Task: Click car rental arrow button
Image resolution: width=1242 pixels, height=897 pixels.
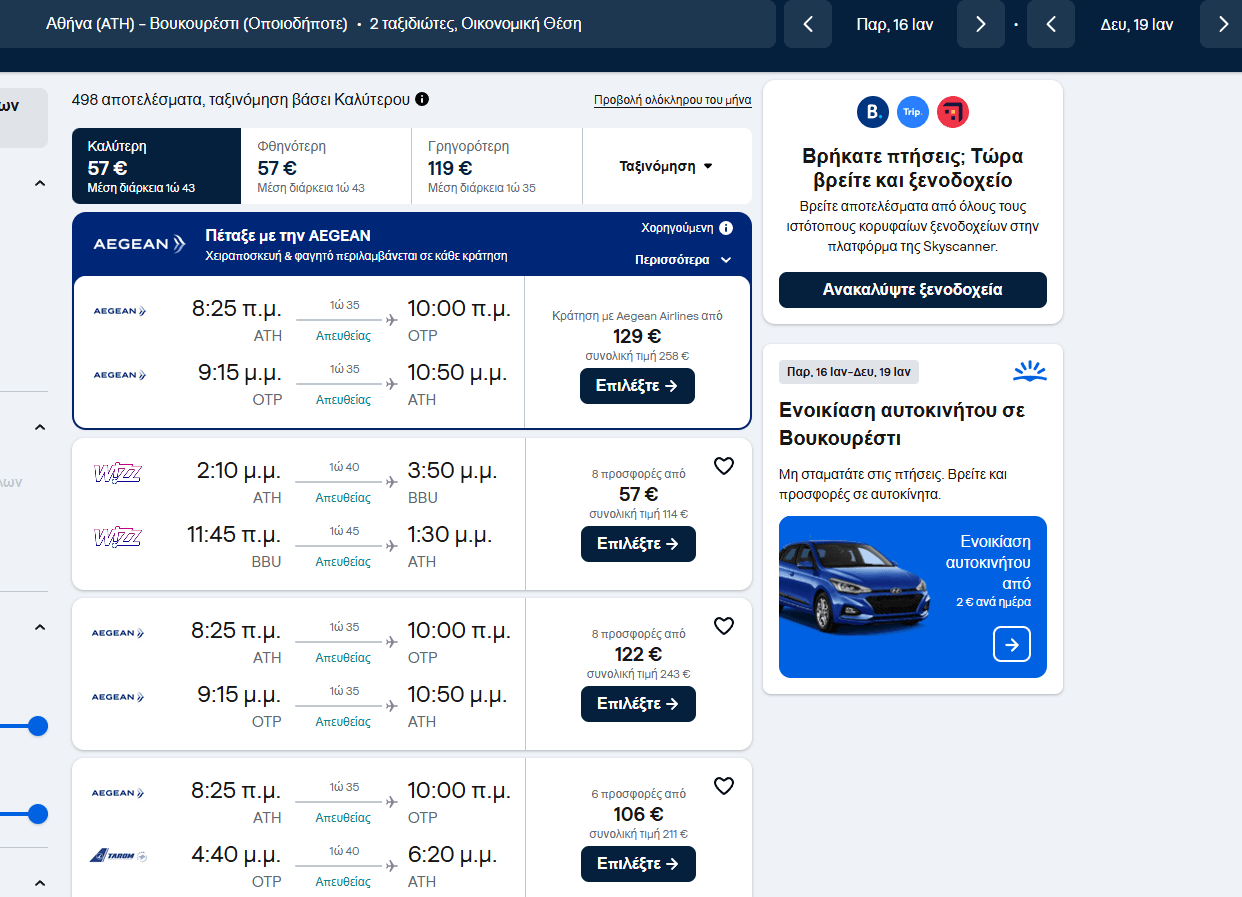Action: coord(1011,645)
